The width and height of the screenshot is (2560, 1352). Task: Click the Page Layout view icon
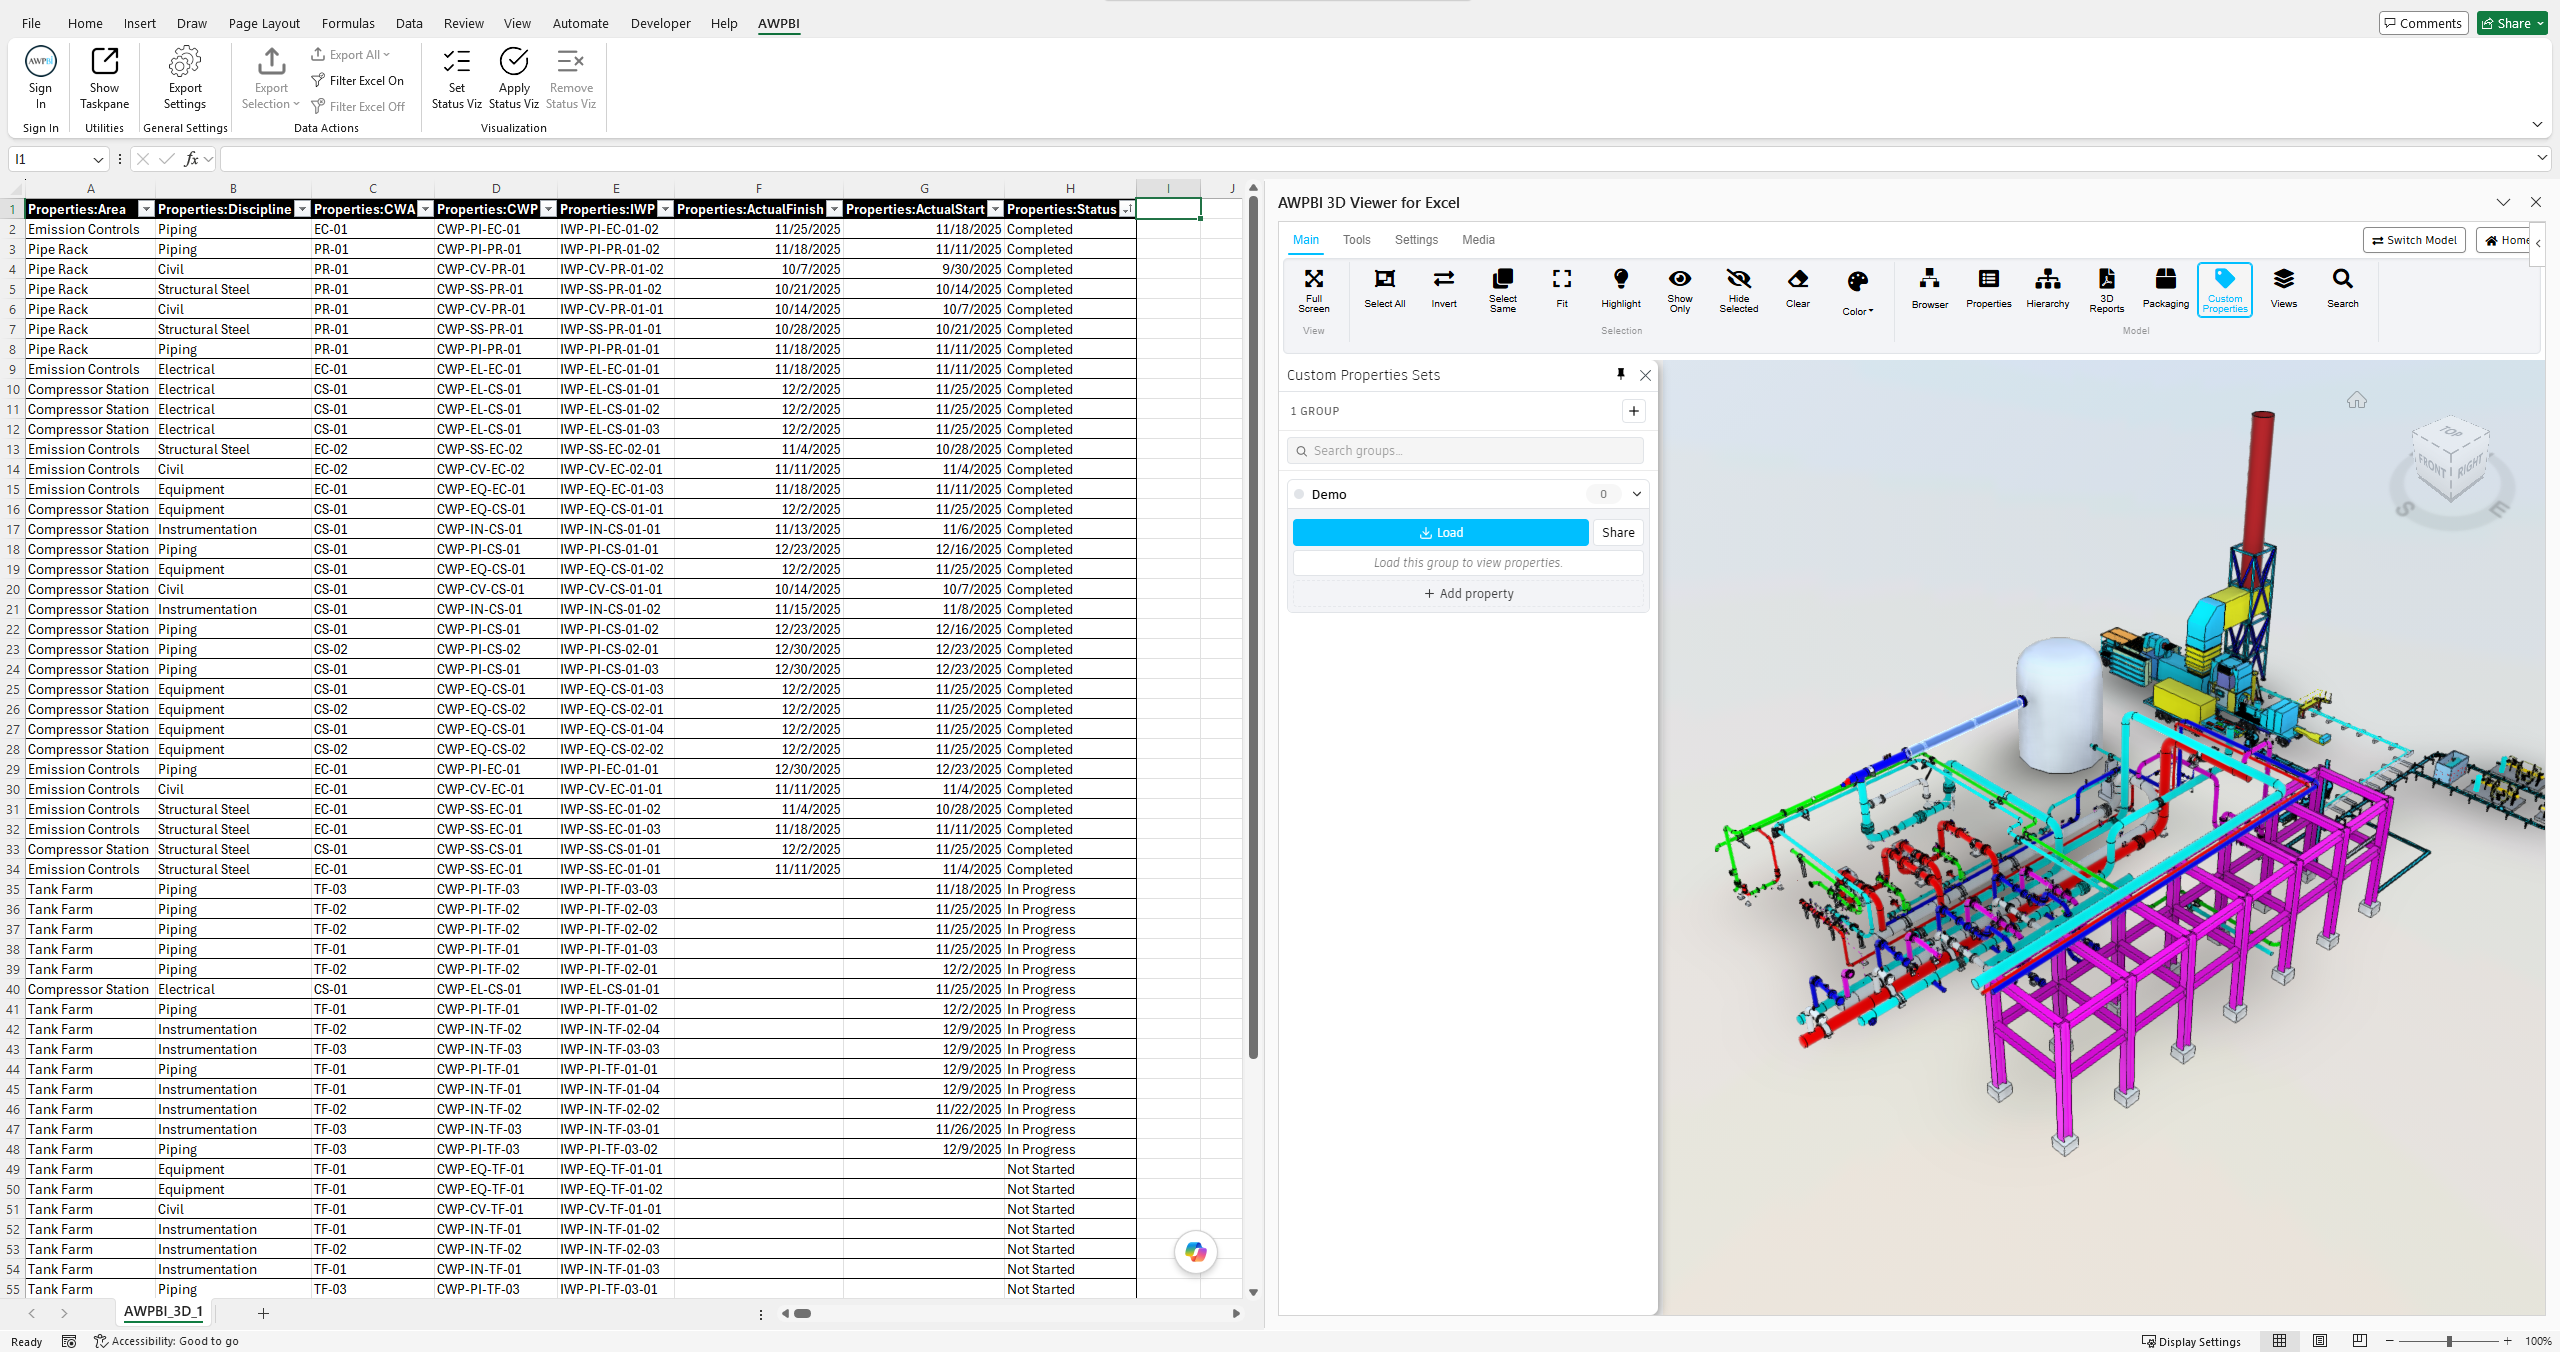point(2320,1341)
